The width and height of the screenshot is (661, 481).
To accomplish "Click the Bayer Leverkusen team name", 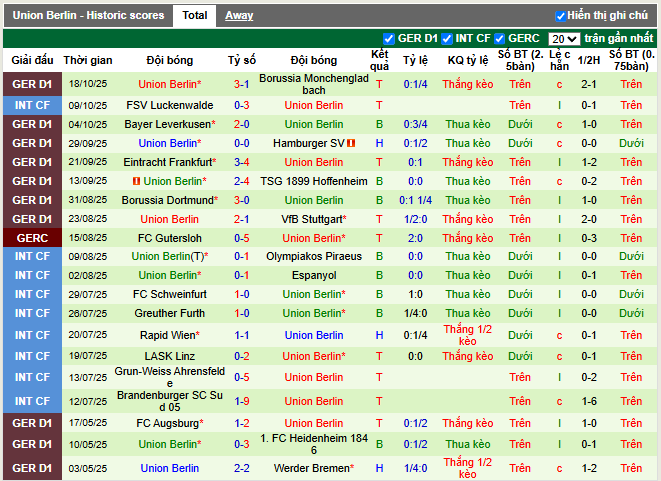I will [x=167, y=124].
